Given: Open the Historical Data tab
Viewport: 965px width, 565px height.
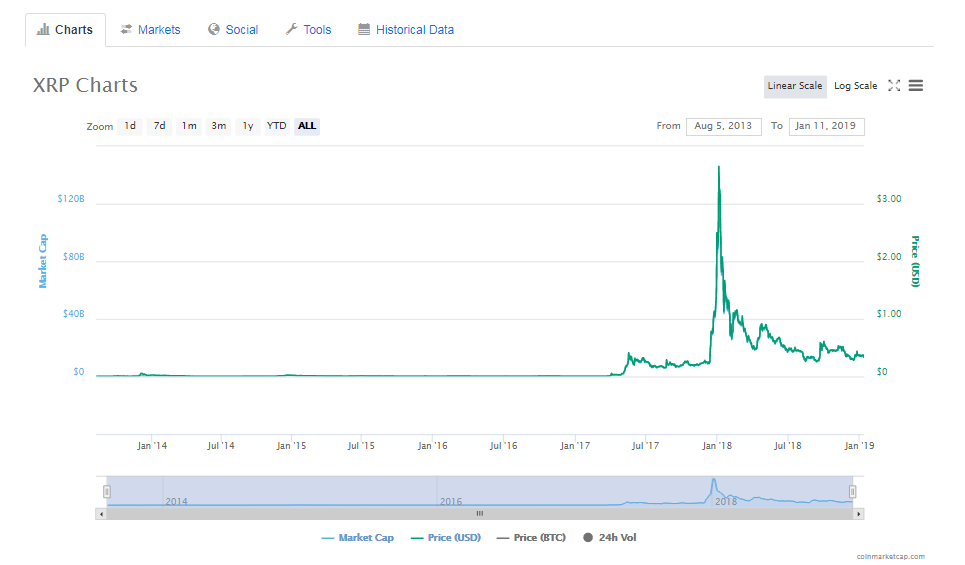Looking at the screenshot, I should click(x=406, y=30).
